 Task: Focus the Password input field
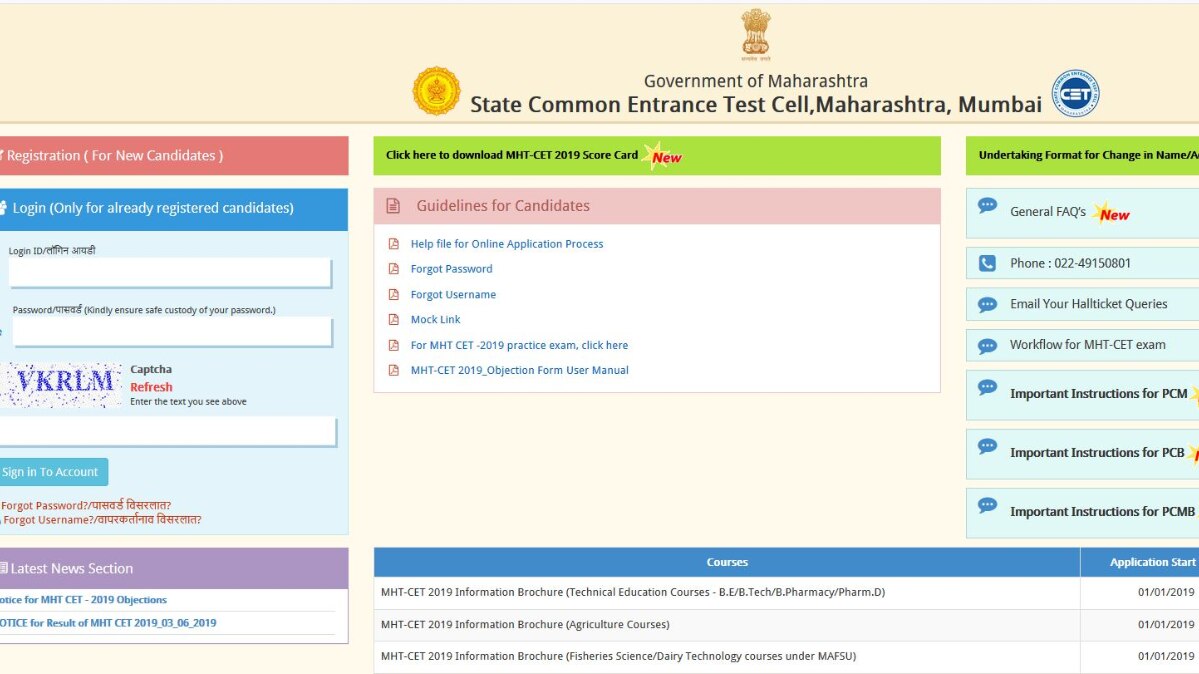pyautogui.click(x=171, y=332)
